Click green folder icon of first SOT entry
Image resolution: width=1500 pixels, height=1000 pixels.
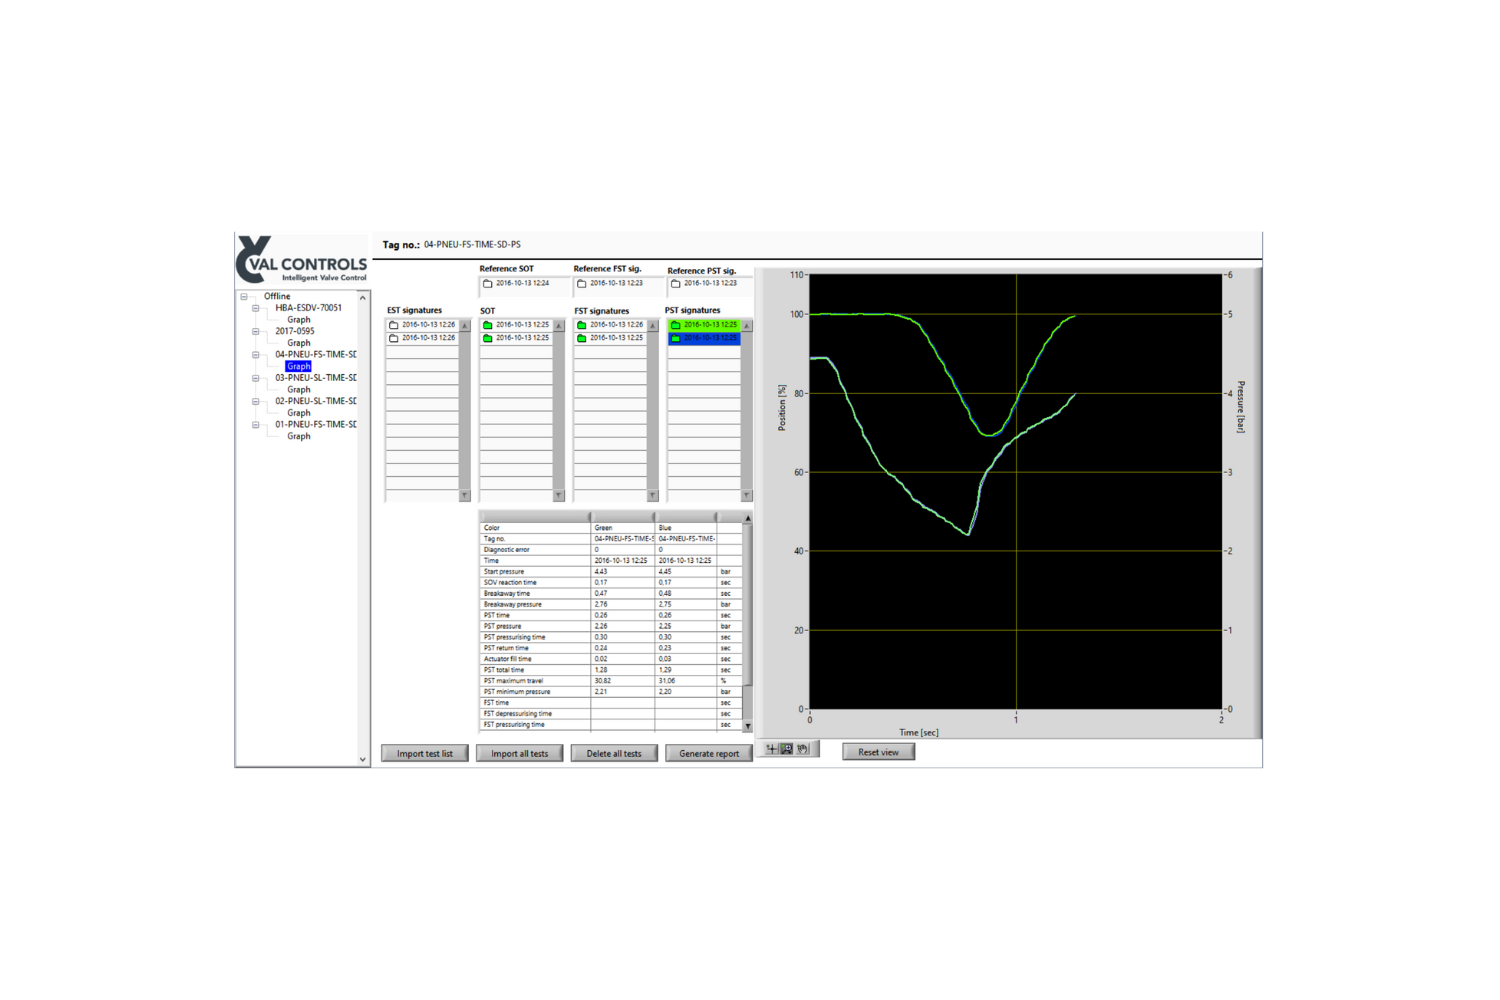[488, 325]
